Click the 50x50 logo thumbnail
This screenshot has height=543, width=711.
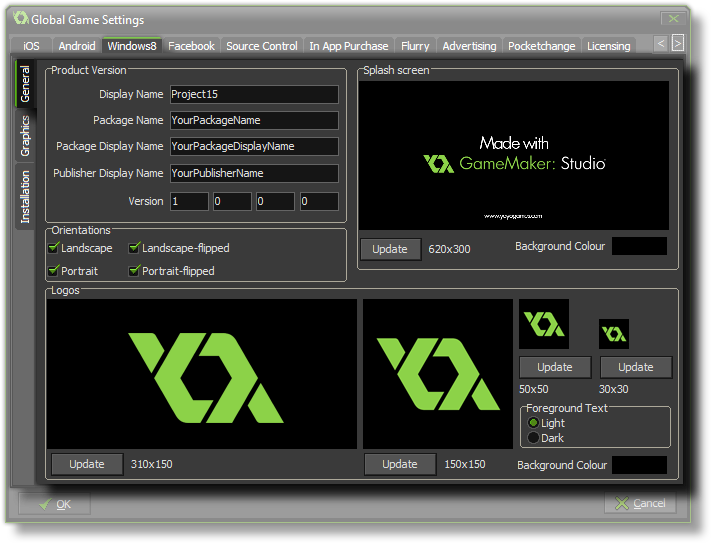coord(544,324)
